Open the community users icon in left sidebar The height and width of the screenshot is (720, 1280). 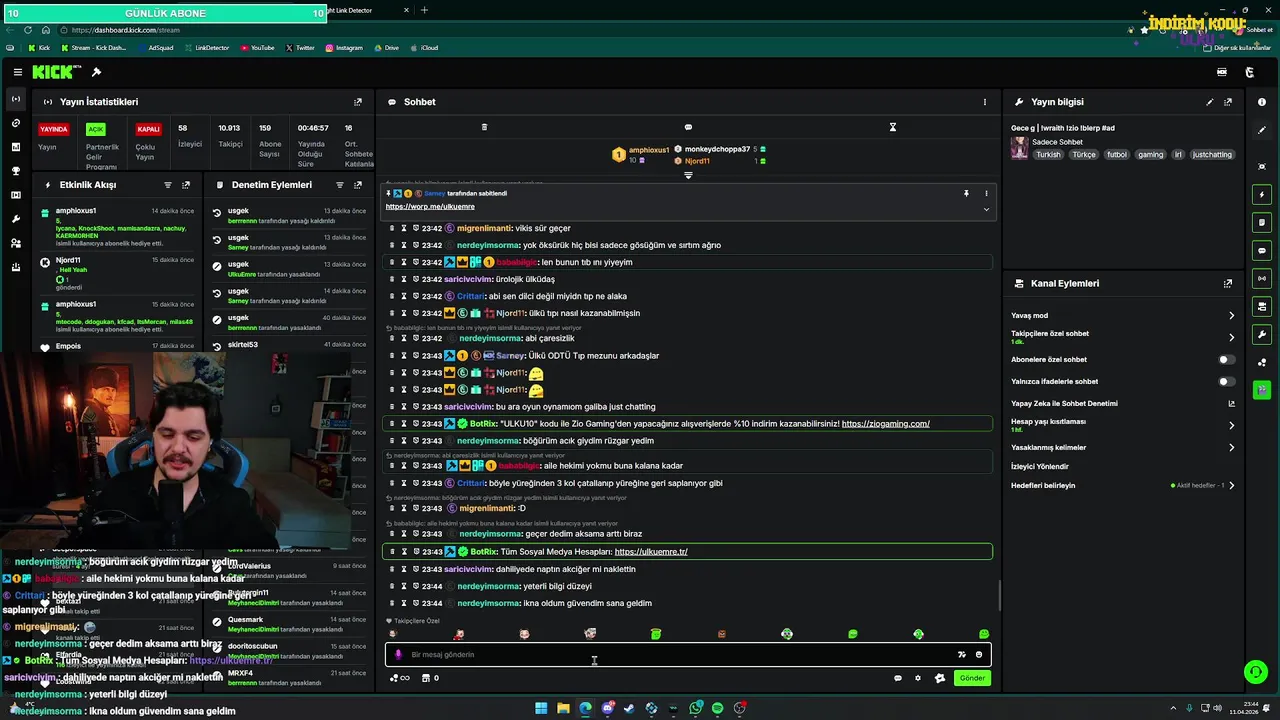(16, 243)
